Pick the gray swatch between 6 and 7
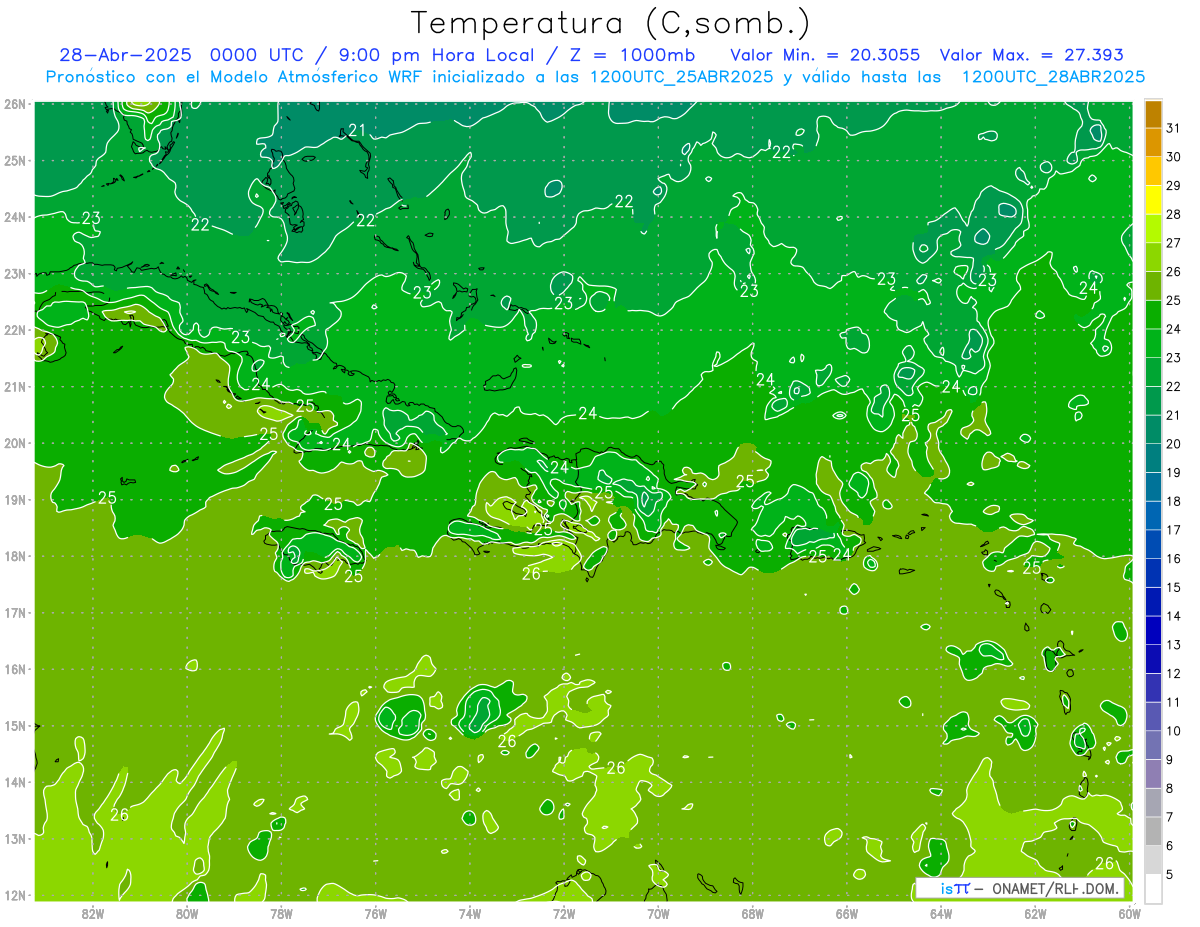The height and width of the screenshot is (927, 1200). 1153,831
